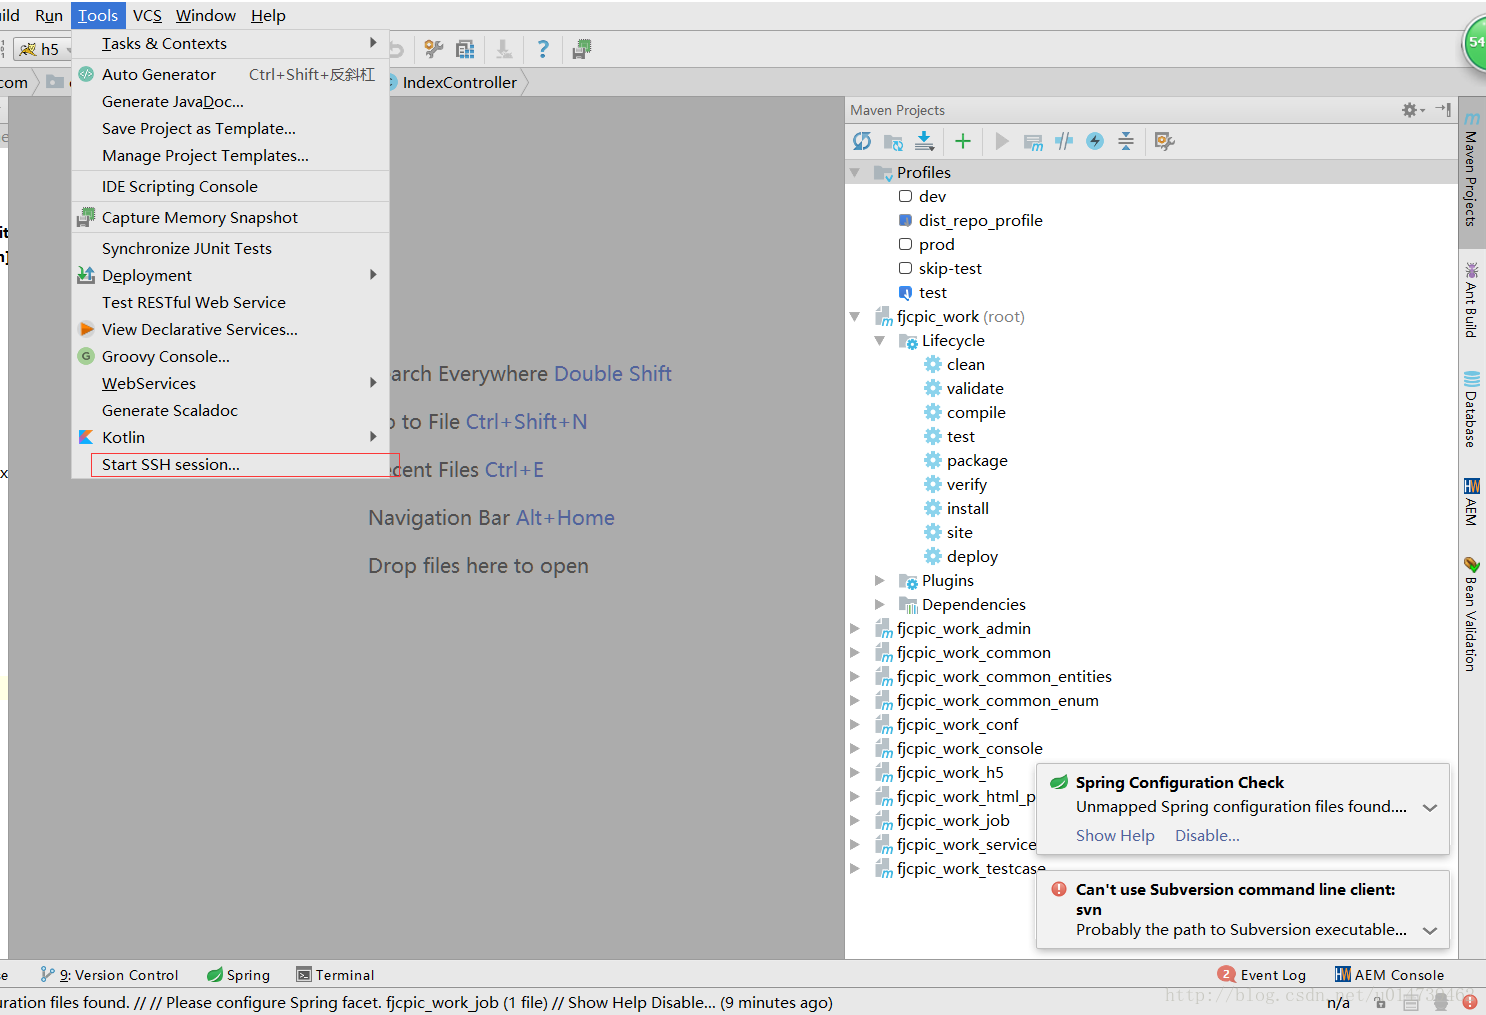The height and width of the screenshot is (1015, 1486).
Task: Generate sources and update folders icon
Action: pyautogui.click(x=893, y=141)
